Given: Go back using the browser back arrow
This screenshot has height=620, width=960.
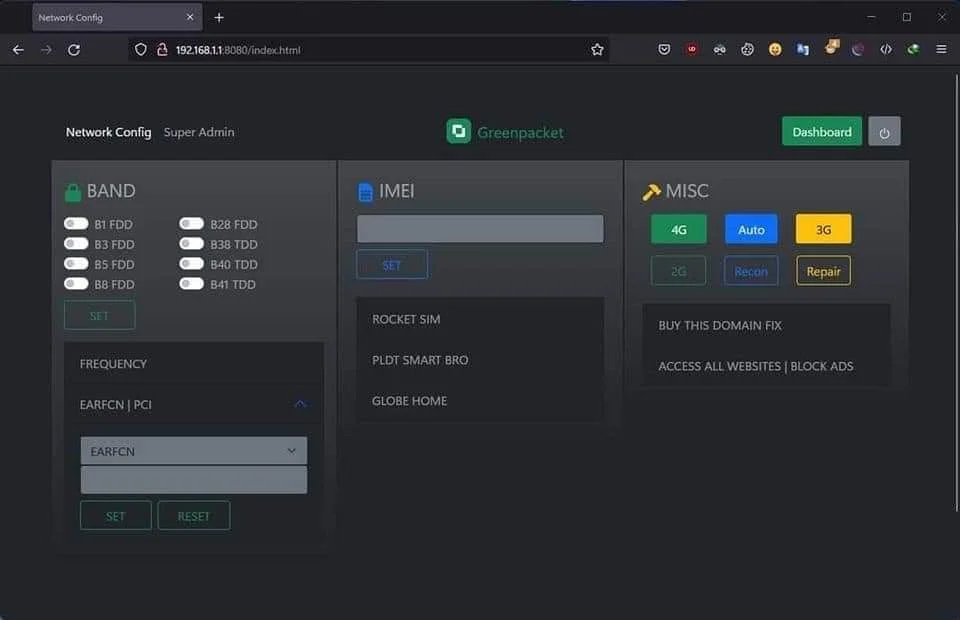Looking at the screenshot, I should (x=18, y=50).
